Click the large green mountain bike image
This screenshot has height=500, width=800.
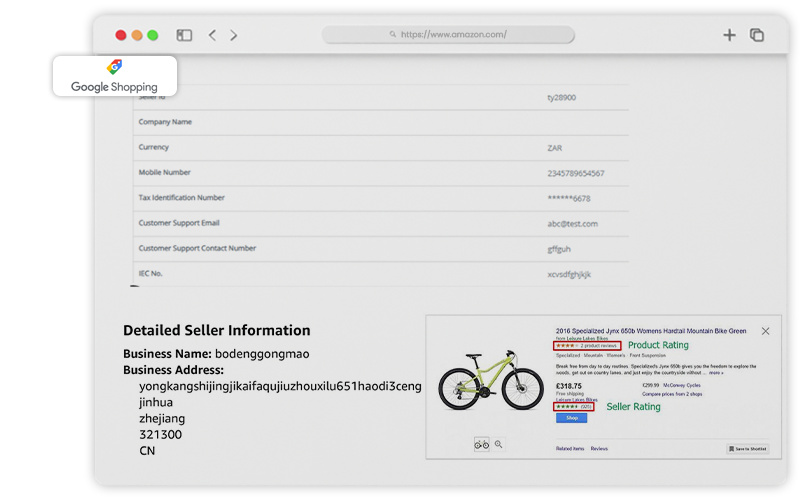click(491, 380)
